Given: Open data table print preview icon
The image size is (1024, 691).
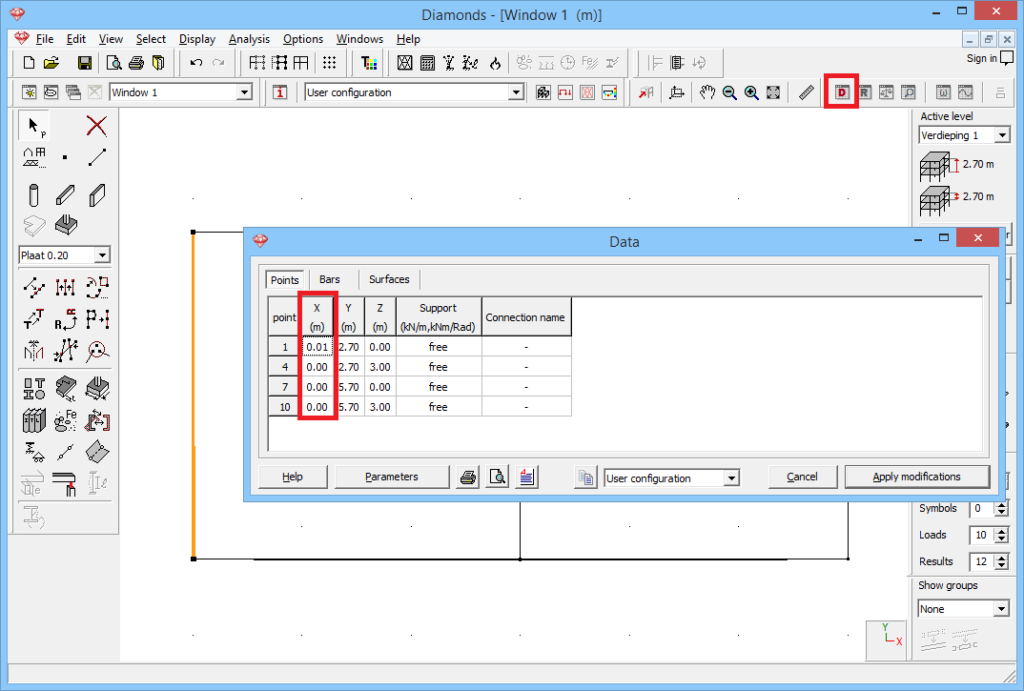Looking at the screenshot, I should click(x=497, y=477).
